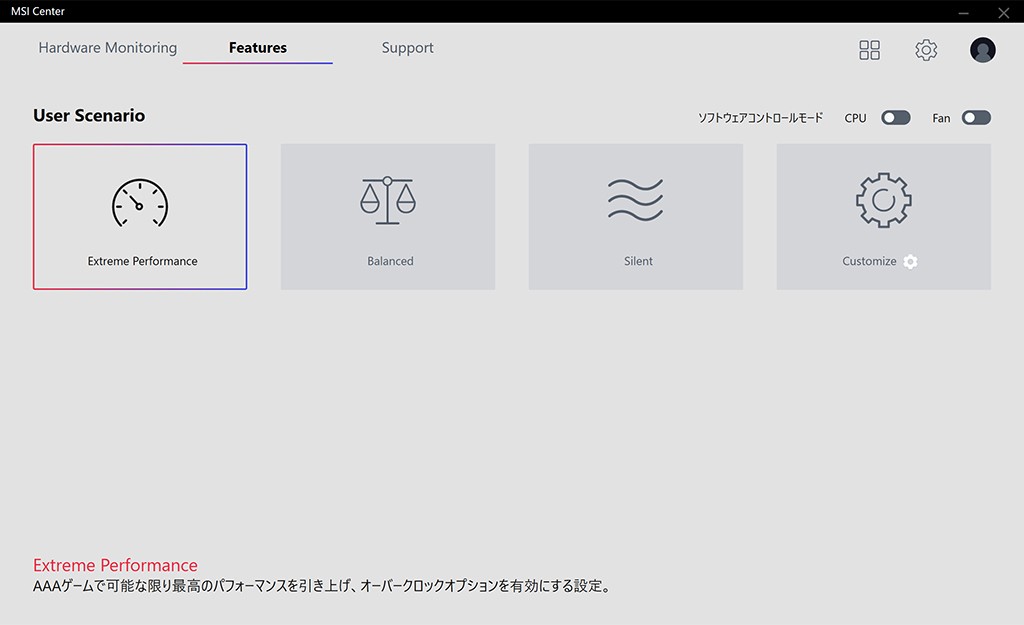This screenshot has height=625, width=1024.
Task: Go to the Support tab
Action: coord(407,48)
